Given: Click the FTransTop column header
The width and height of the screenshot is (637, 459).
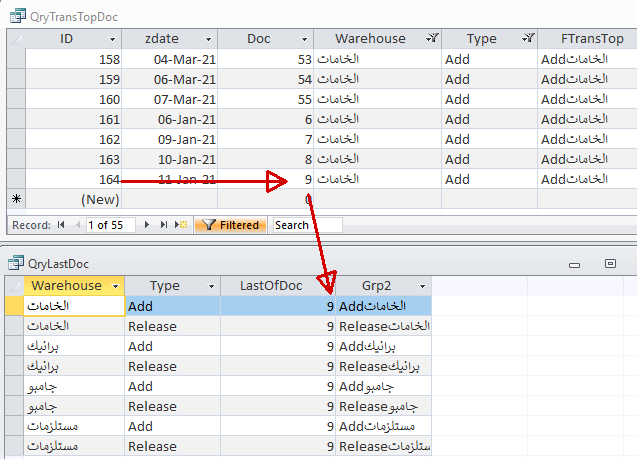Looking at the screenshot, I should click(587, 39).
